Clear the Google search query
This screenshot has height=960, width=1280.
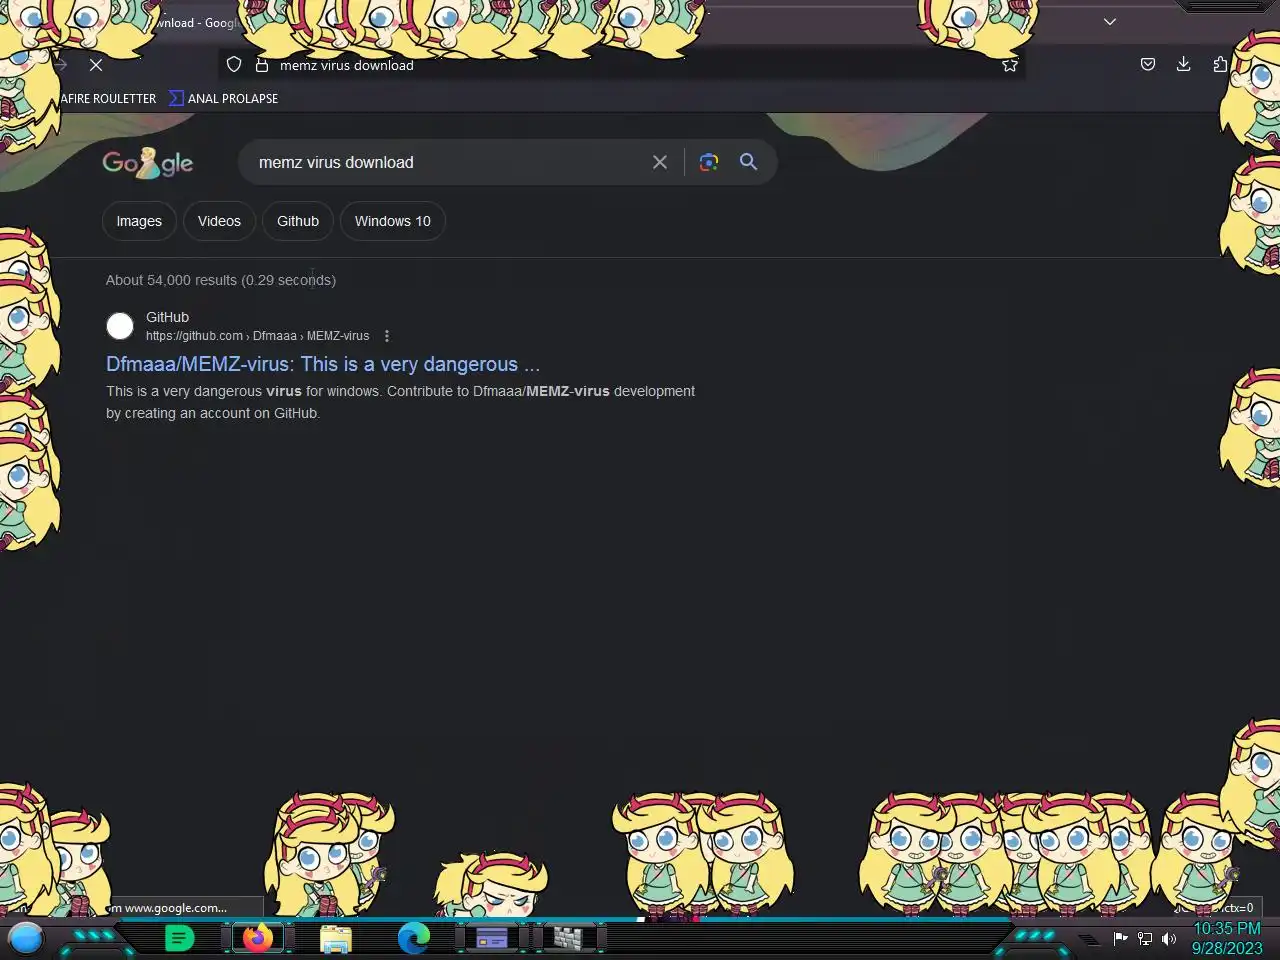coord(660,162)
